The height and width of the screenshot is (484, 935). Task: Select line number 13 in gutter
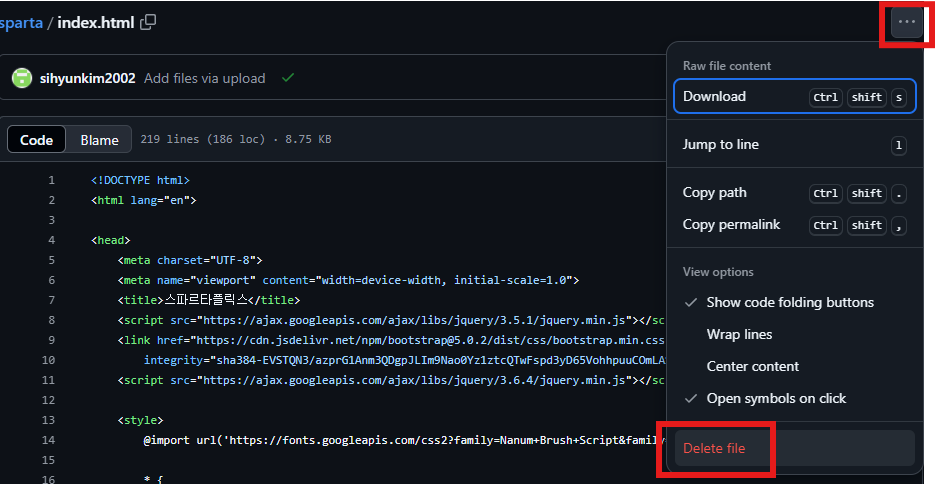coord(48,420)
